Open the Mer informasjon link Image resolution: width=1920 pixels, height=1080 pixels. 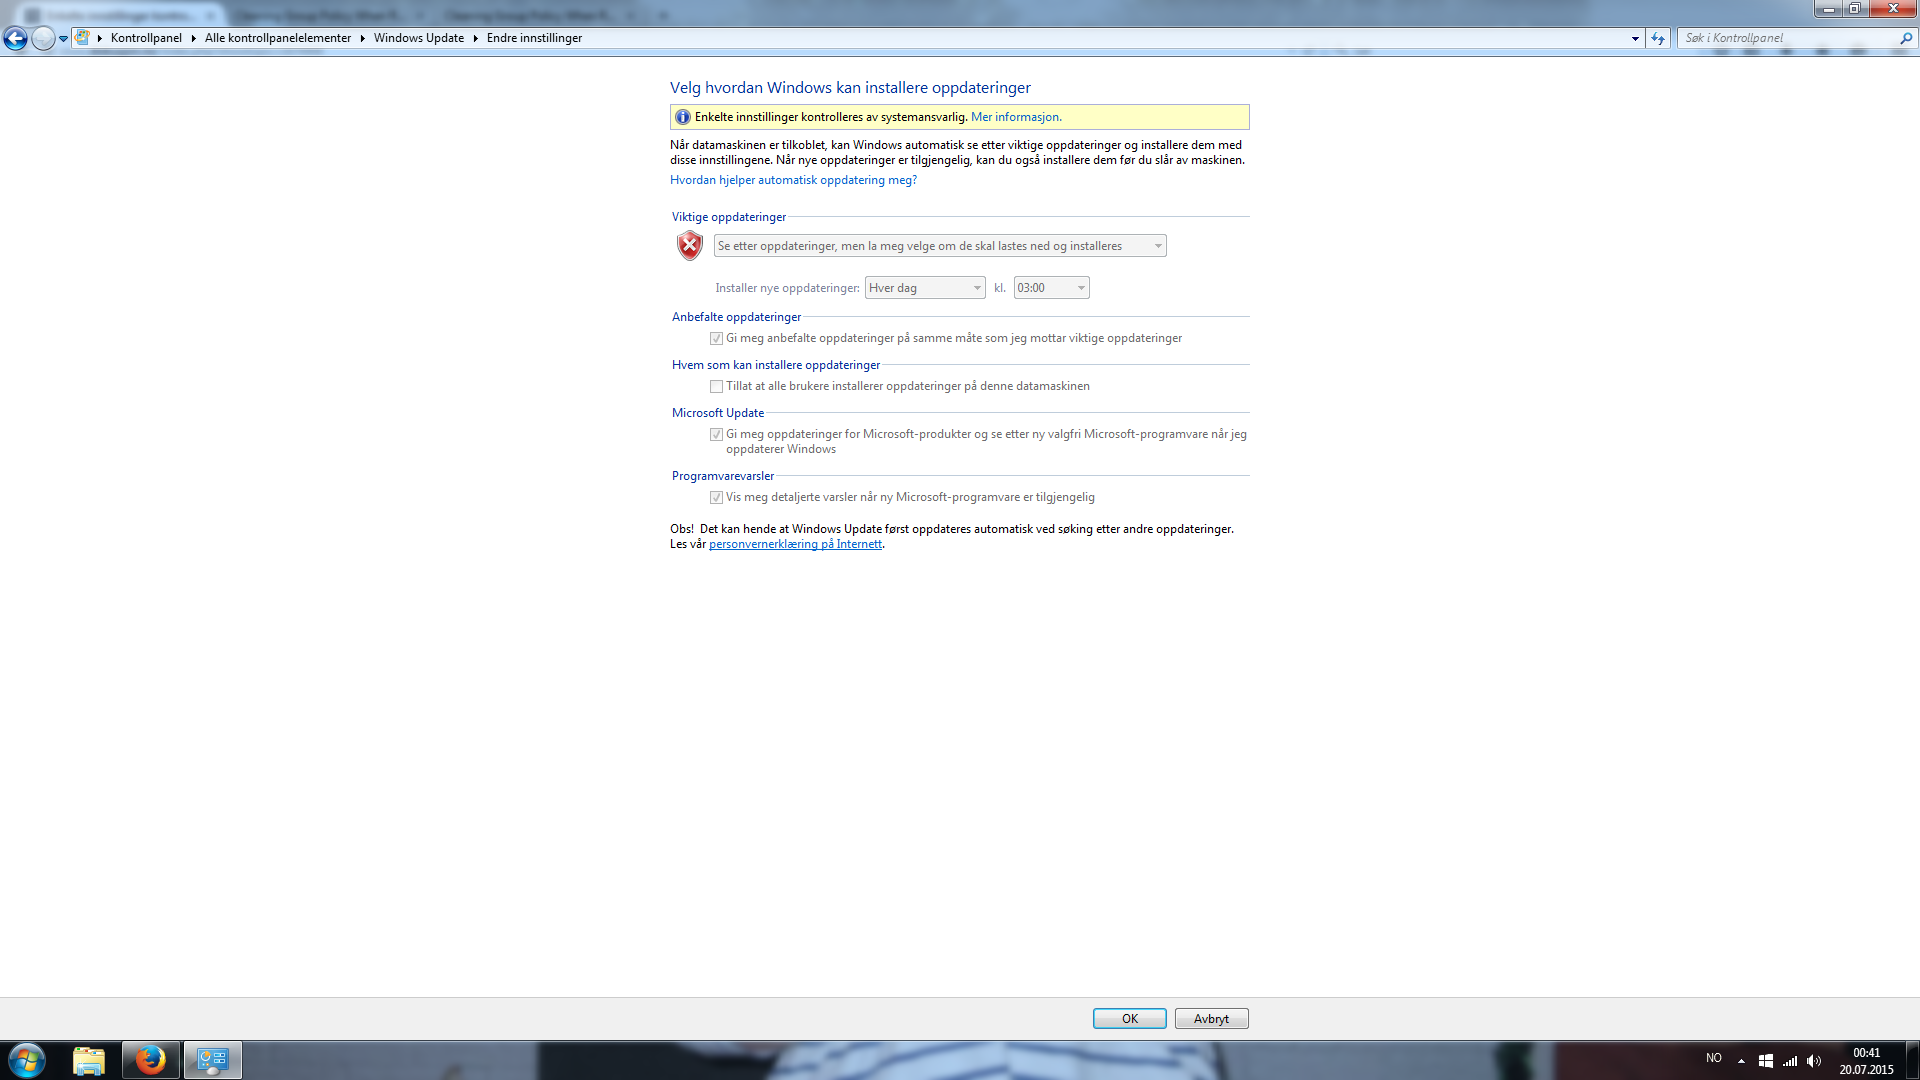tap(1016, 117)
